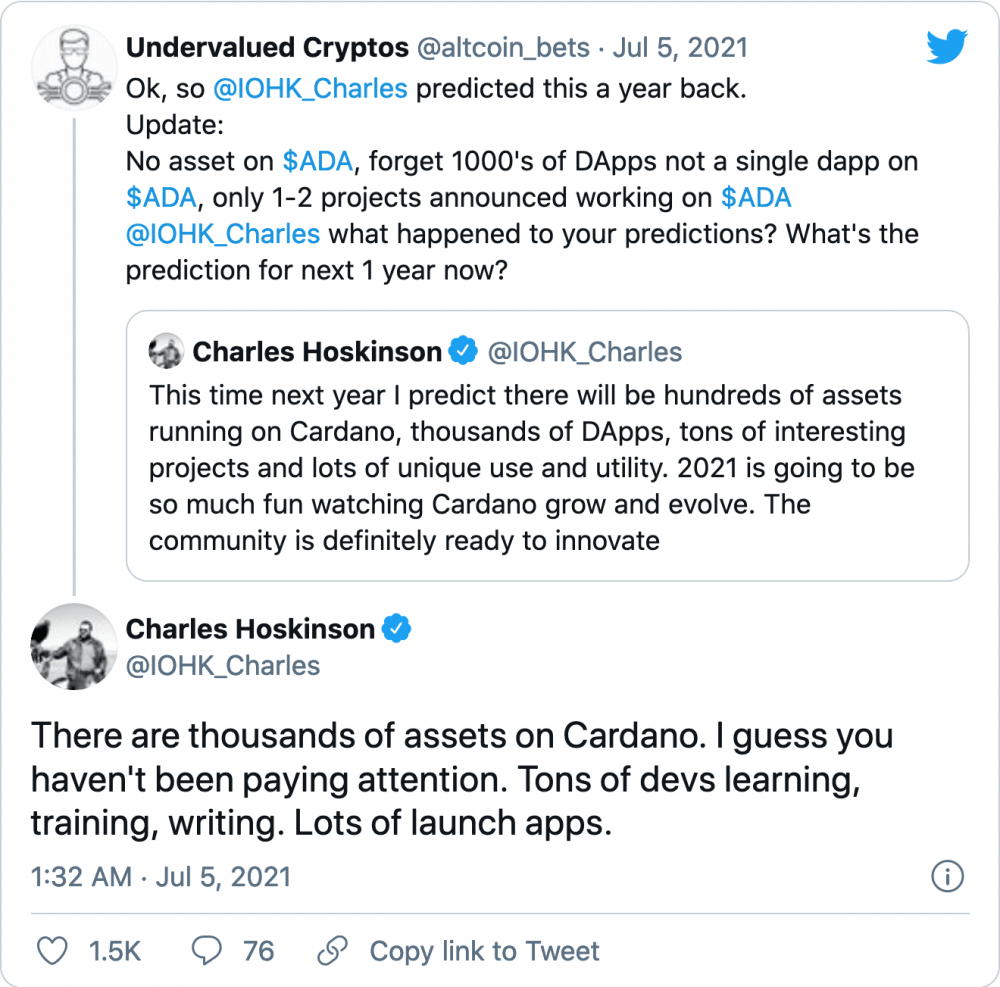Like the tweet with heart icon
The width and height of the screenshot is (1000, 987).
tap(52, 951)
